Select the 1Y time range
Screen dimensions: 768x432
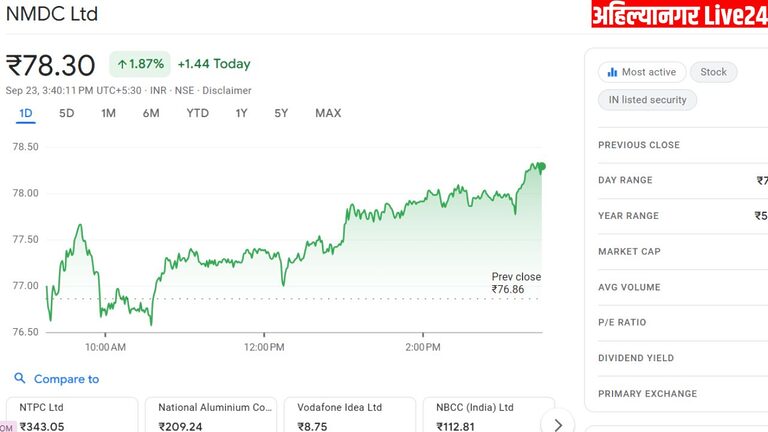241,113
